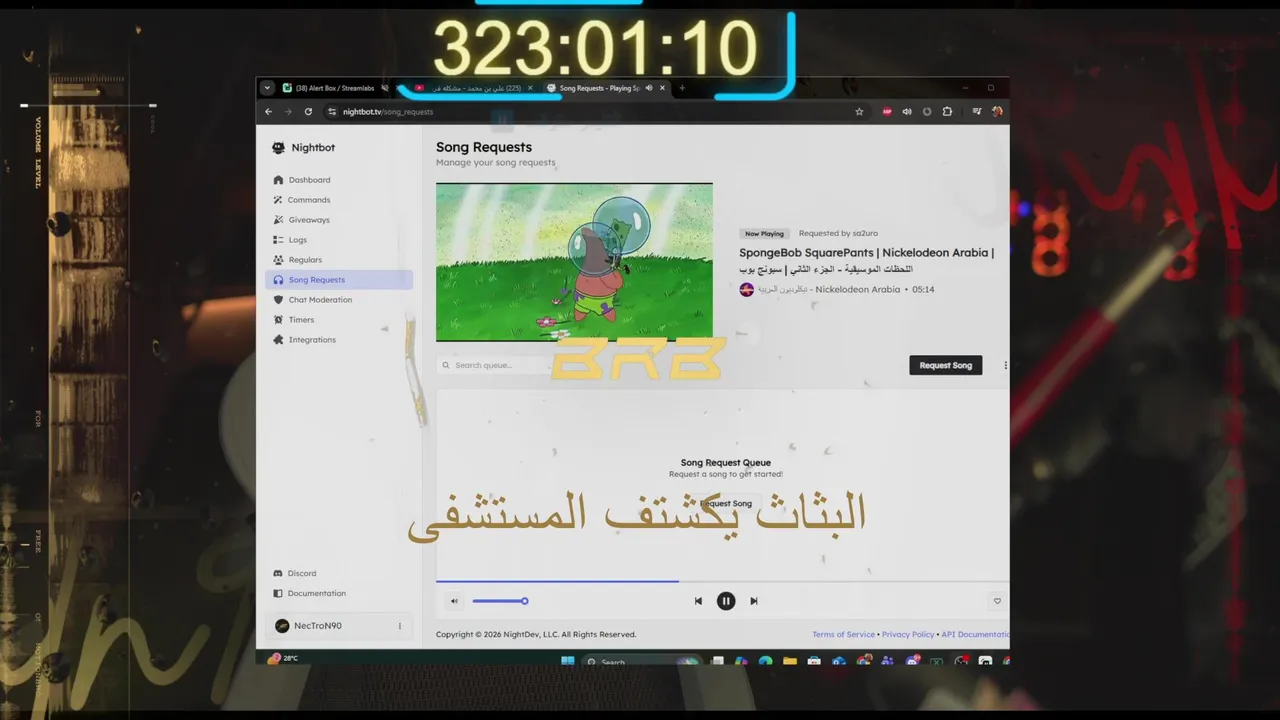Viewport: 1280px width, 720px height.
Task: Click the site info icon in address bar
Action: pyautogui.click(x=332, y=112)
